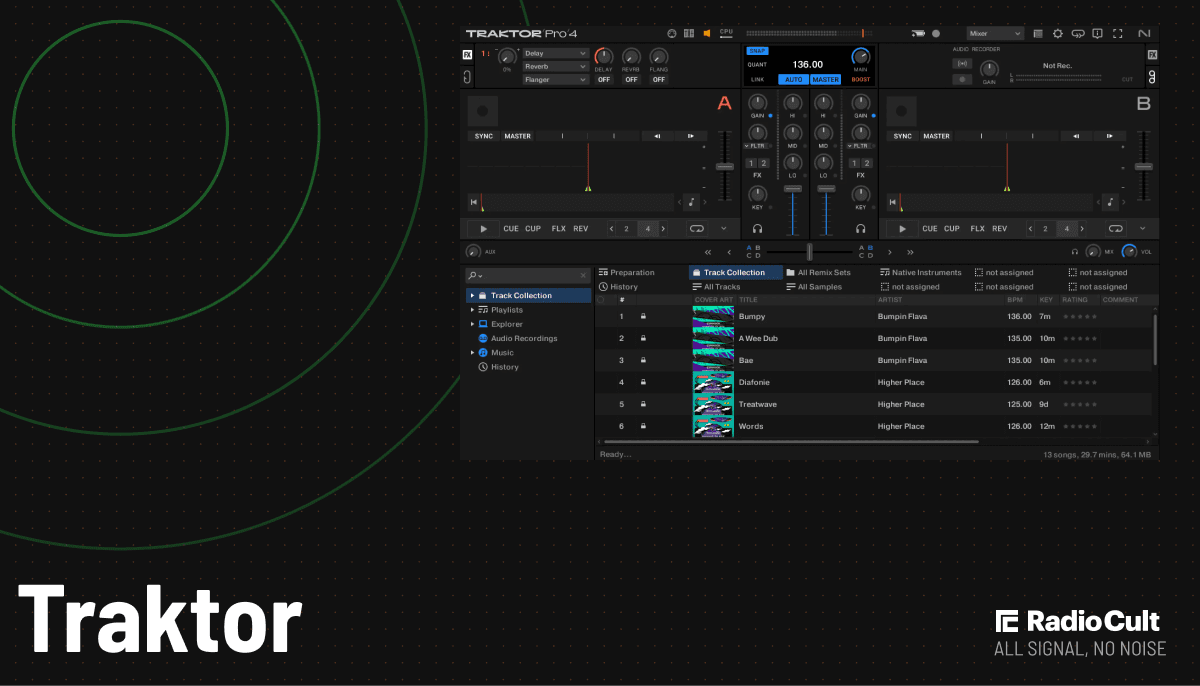The image size is (1200, 686).
Task: Open the alert notification icon in header
Action: [x=1098, y=33]
